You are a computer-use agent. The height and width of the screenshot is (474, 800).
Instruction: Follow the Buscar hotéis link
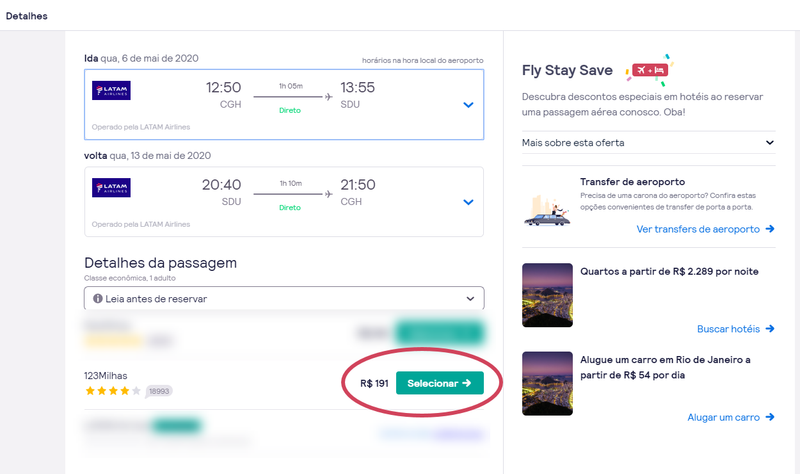click(x=729, y=329)
